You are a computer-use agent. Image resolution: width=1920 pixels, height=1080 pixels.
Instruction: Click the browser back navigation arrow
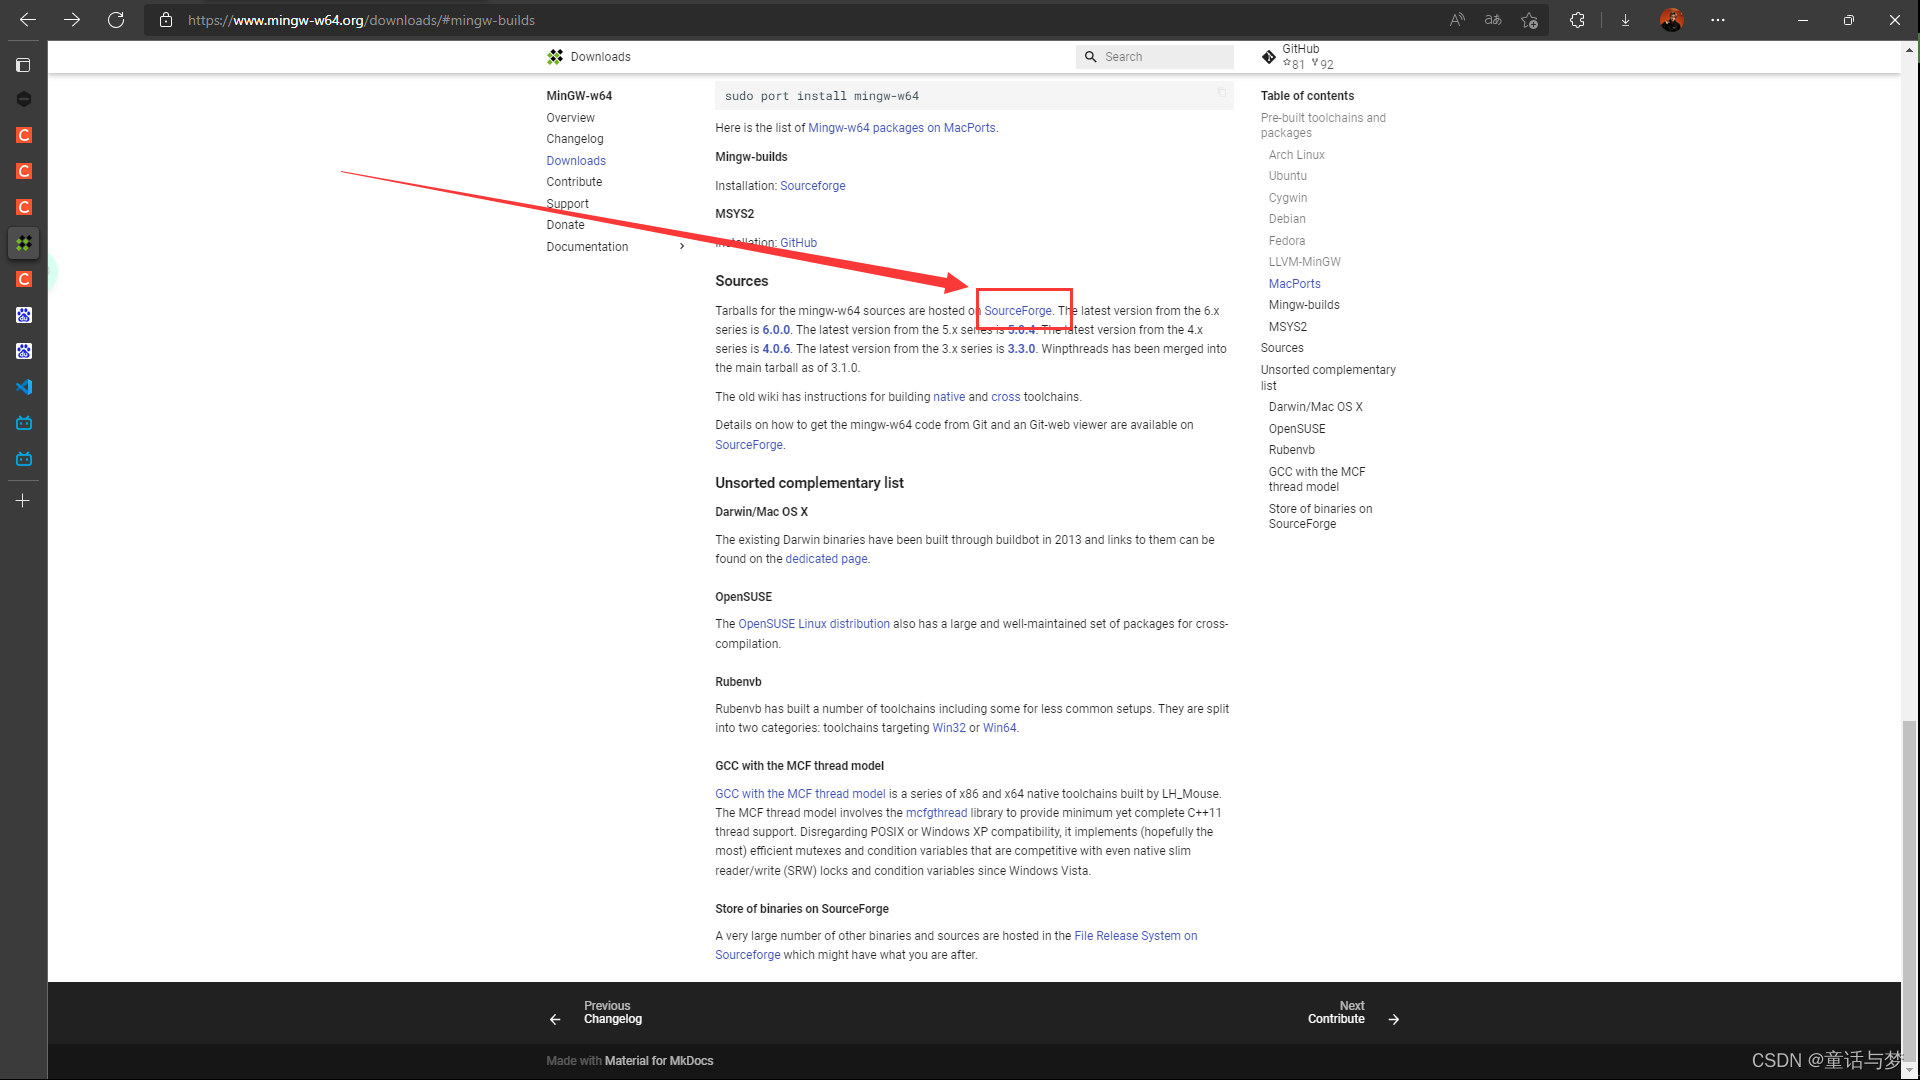[26, 20]
